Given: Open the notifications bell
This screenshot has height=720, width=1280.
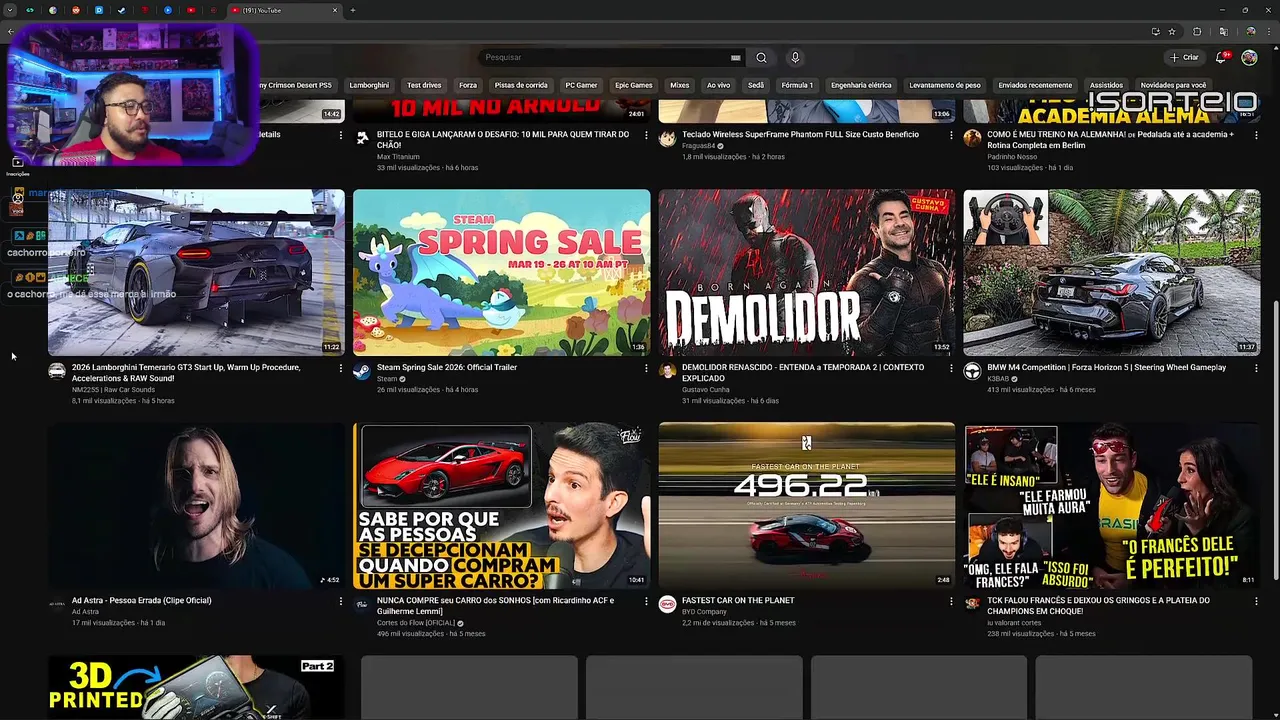Looking at the screenshot, I should pos(1221,57).
